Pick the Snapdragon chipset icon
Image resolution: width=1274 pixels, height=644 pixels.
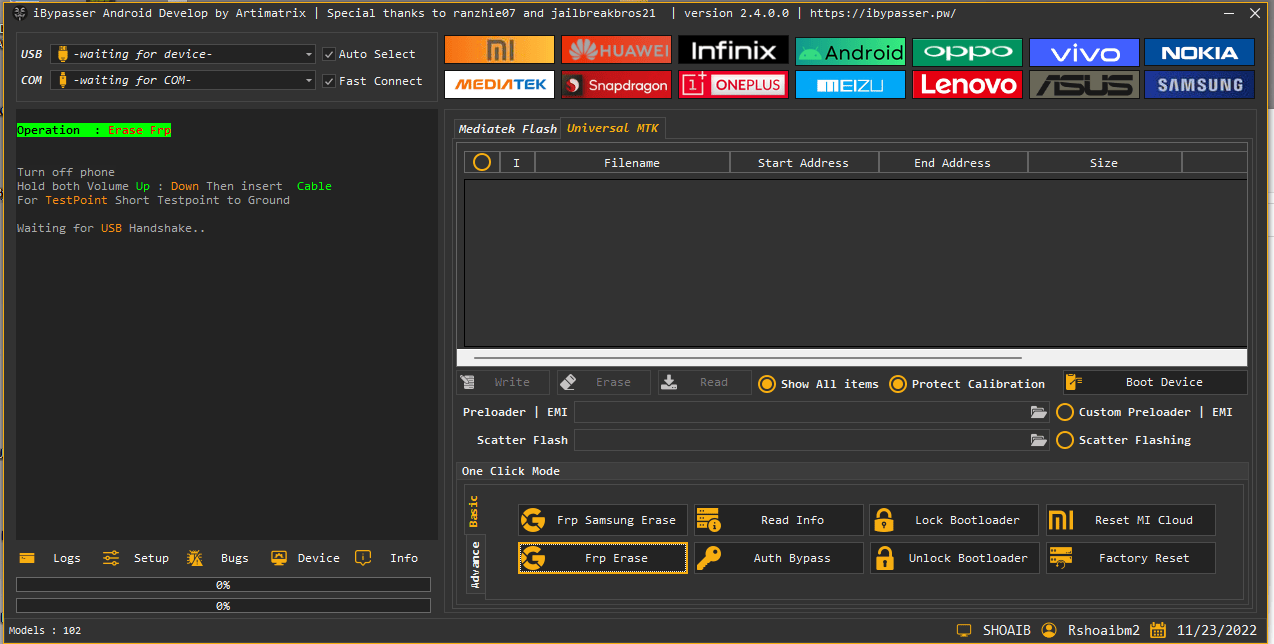pos(616,85)
